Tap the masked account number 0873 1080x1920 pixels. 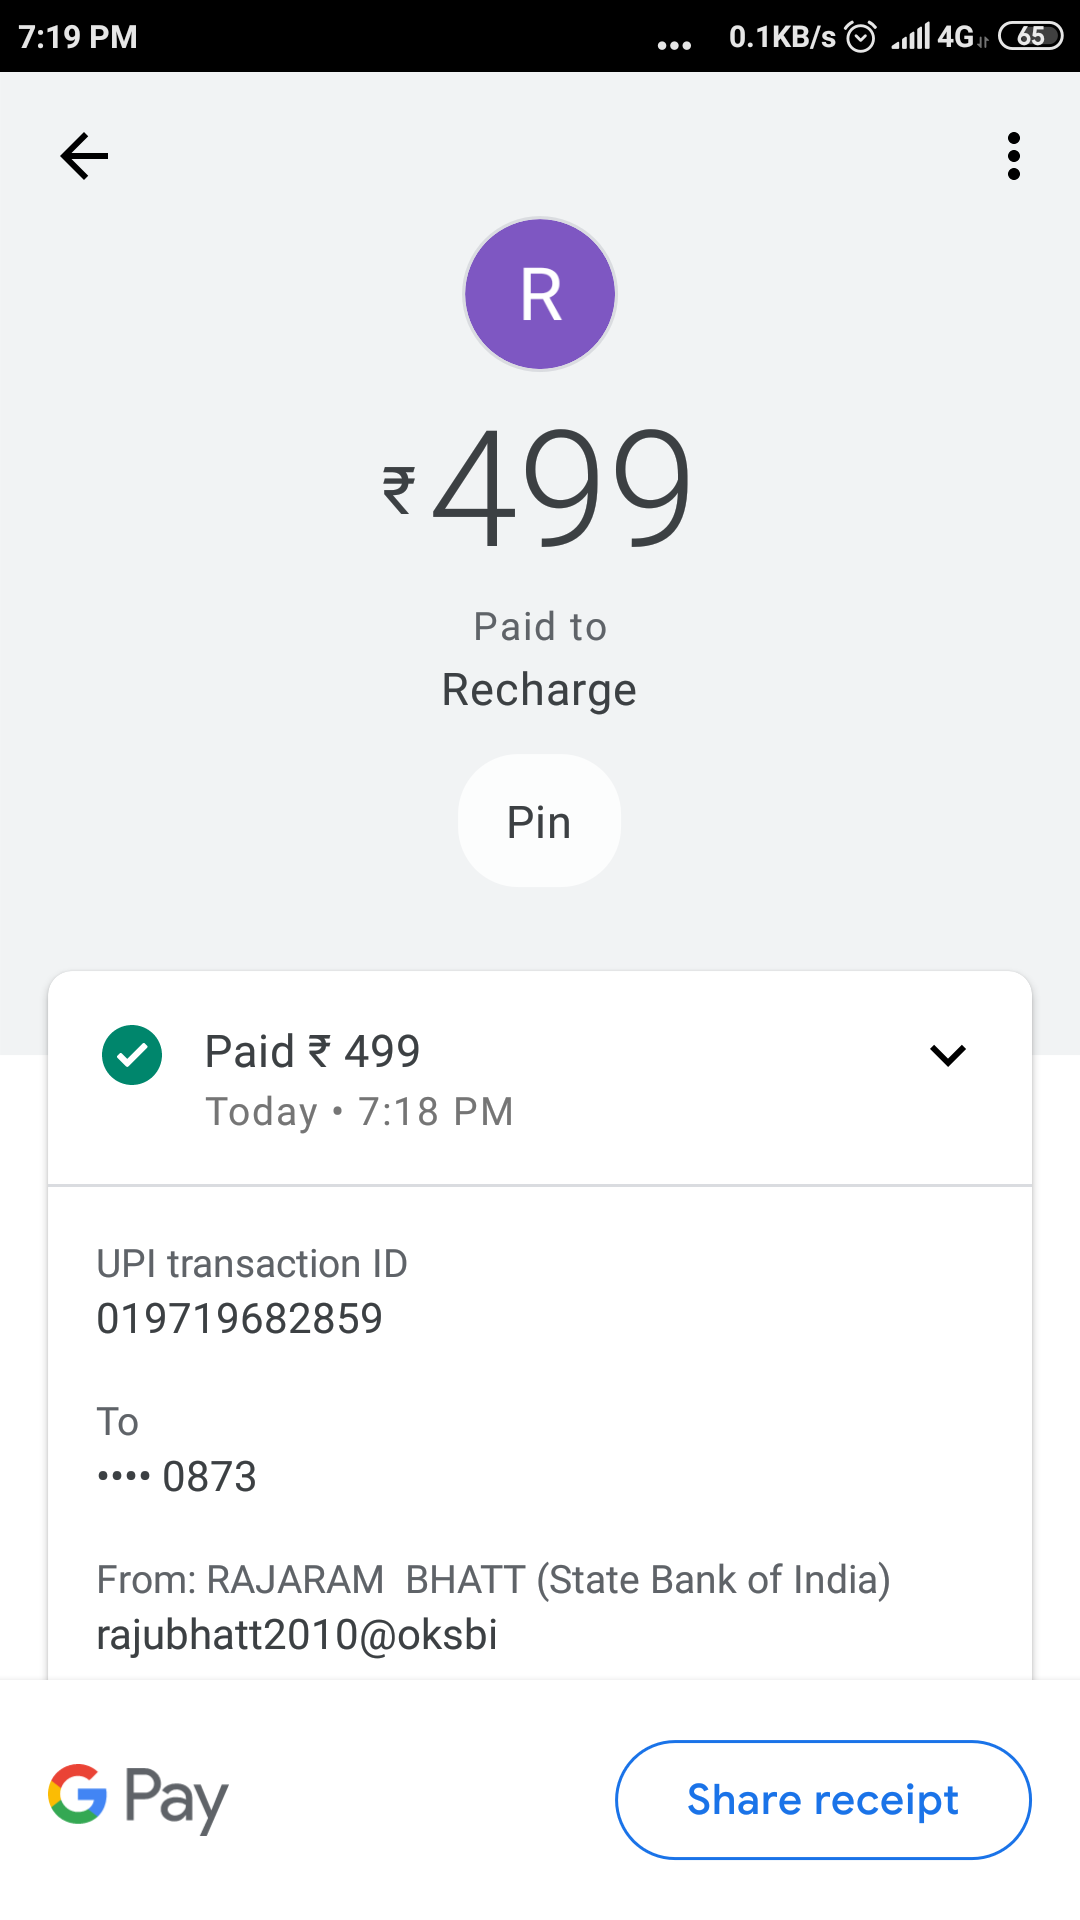177,1477
